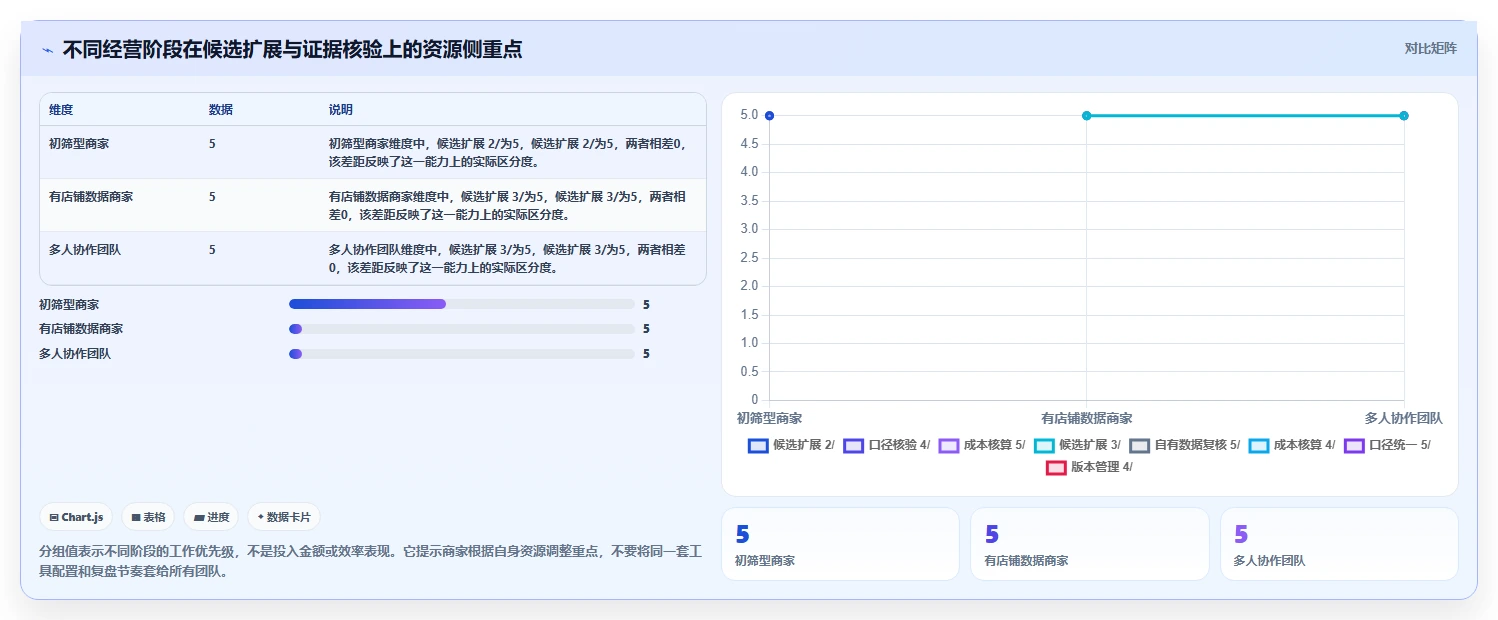
Task: Toggle the 口径统一 5/ legend series
Action: (x=1387, y=445)
